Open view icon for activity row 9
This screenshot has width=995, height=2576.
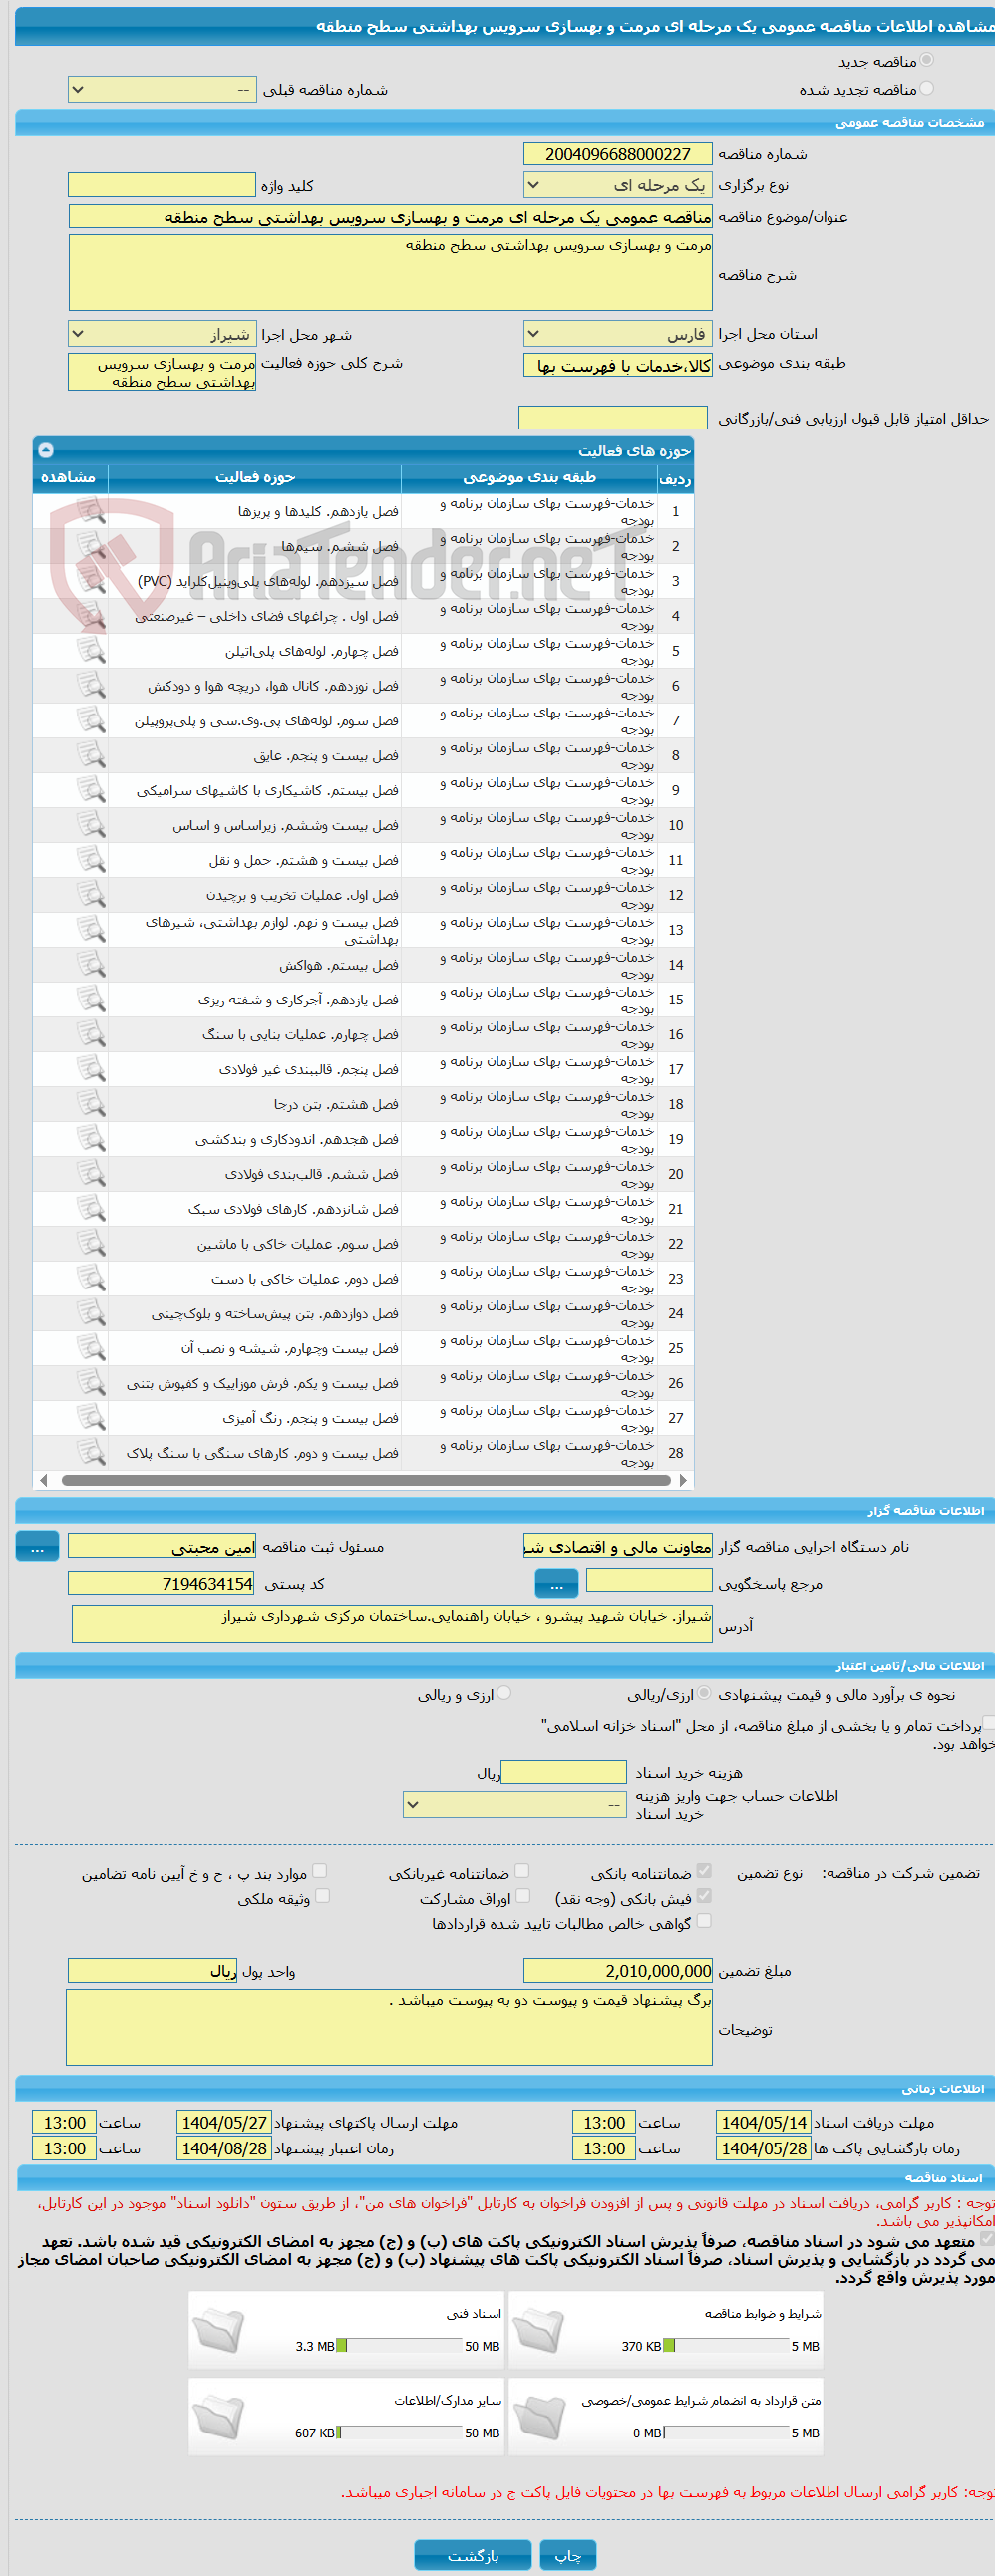[91, 791]
